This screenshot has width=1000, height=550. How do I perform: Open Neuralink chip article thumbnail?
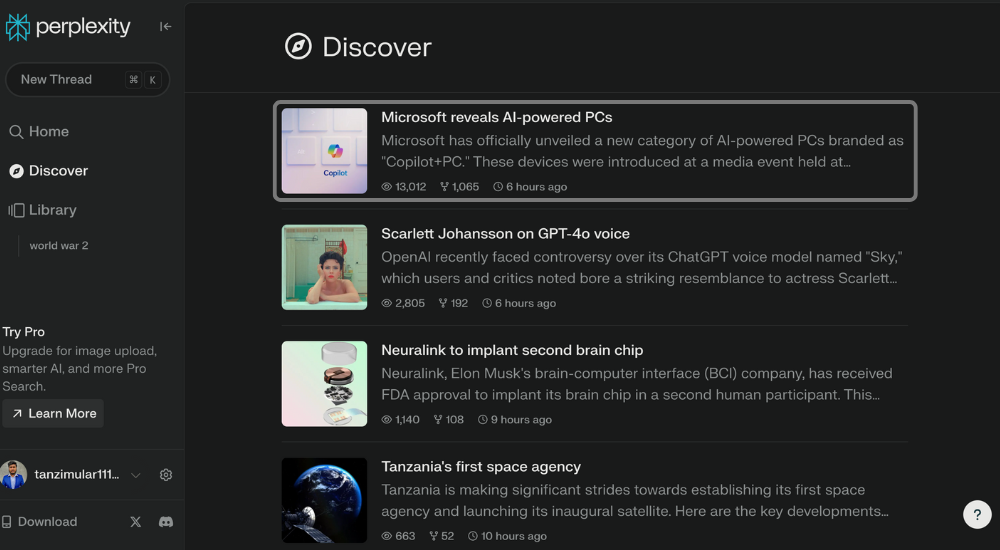(x=325, y=384)
